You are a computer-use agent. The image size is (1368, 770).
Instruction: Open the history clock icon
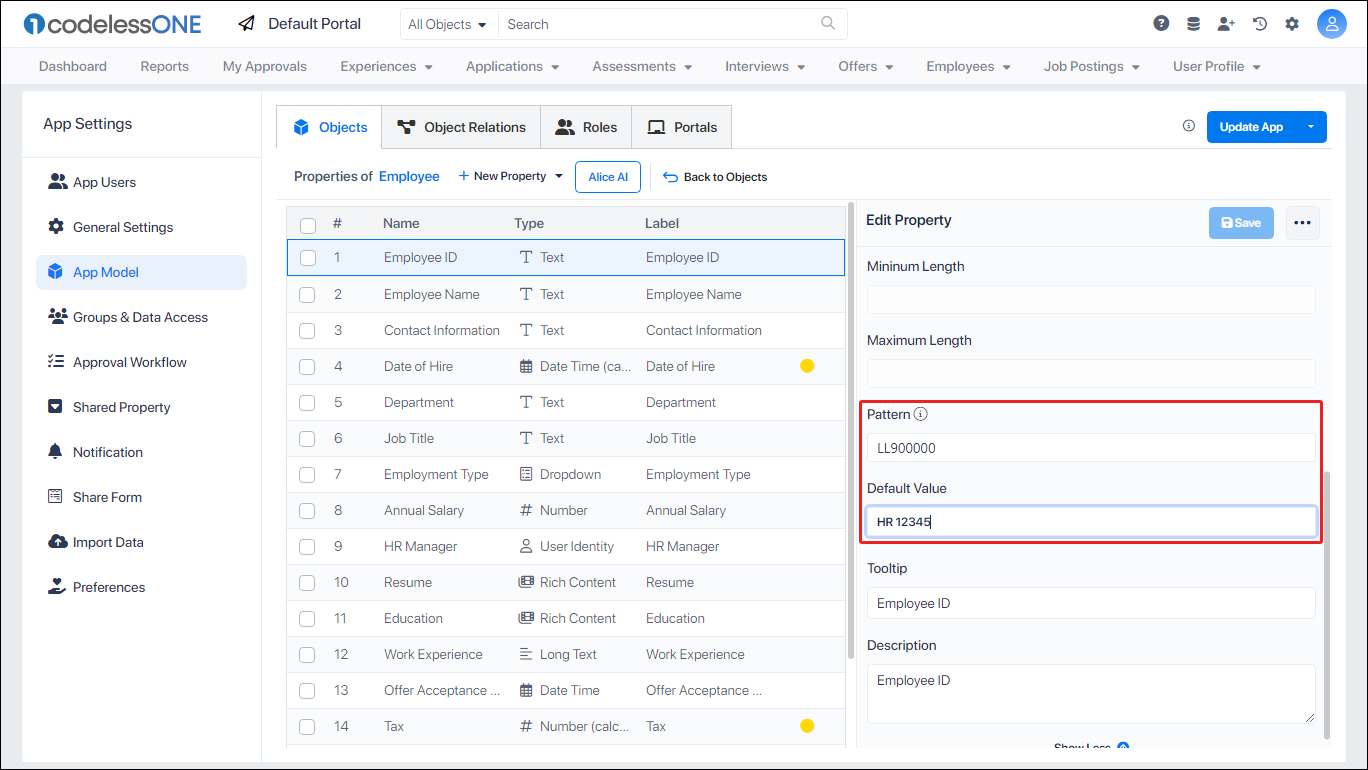1260,24
